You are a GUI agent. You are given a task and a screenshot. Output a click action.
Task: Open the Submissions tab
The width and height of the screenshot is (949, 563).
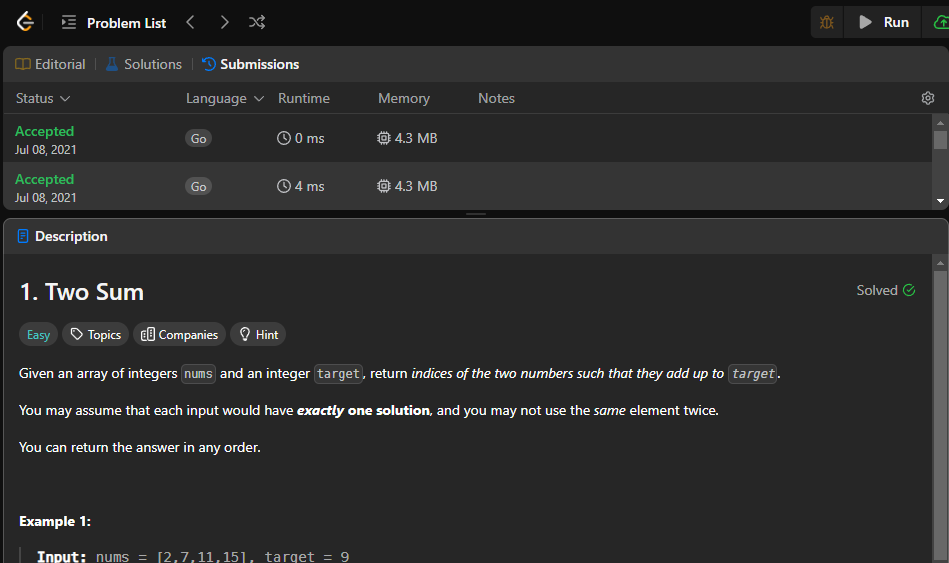[250, 64]
